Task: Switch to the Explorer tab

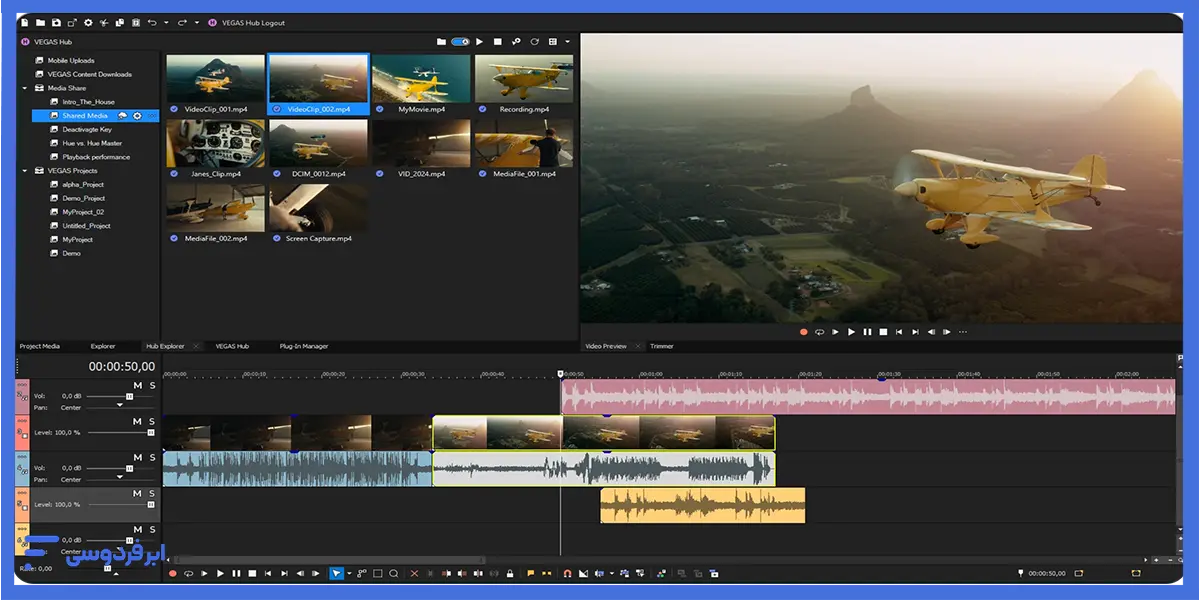Action: point(103,346)
